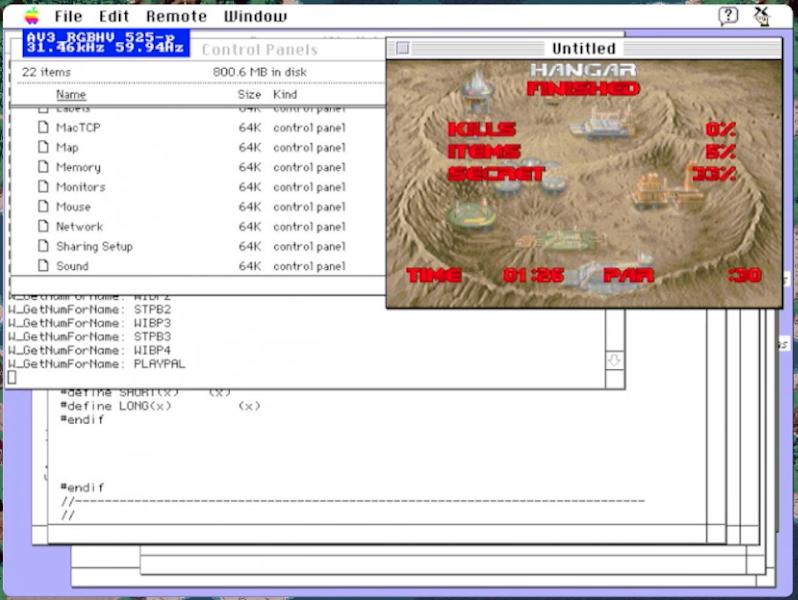The height and width of the screenshot is (600, 798).
Task: Select the Mouse control panel icon
Action: (x=43, y=207)
